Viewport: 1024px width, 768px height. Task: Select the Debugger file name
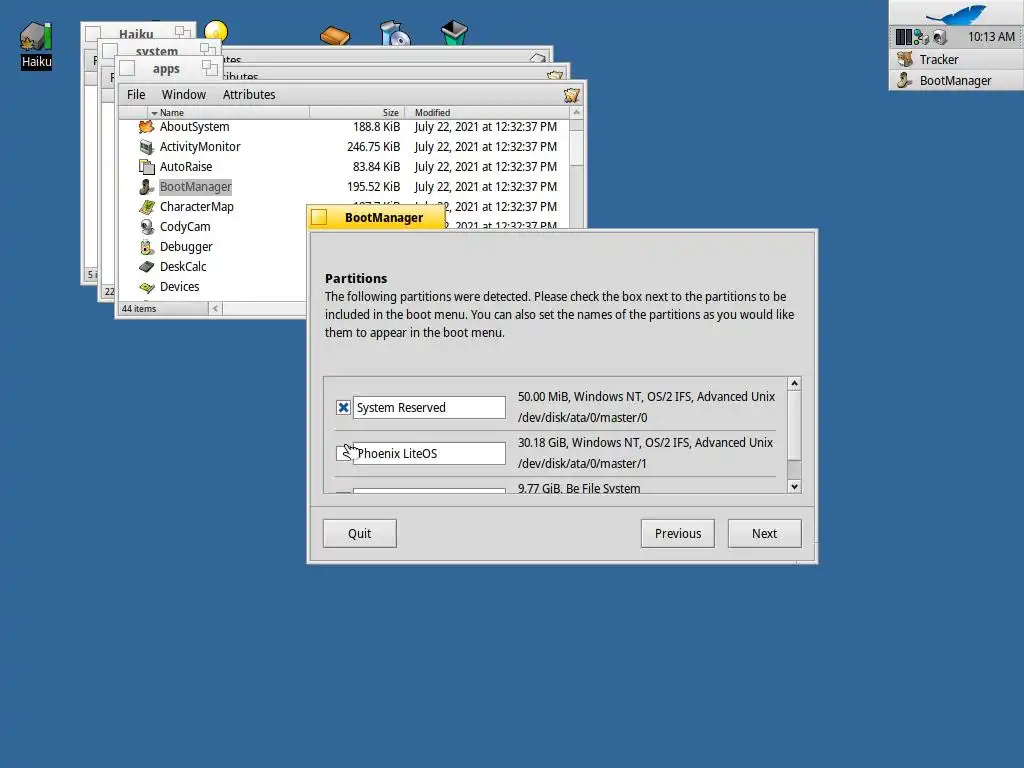coord(186,247)
